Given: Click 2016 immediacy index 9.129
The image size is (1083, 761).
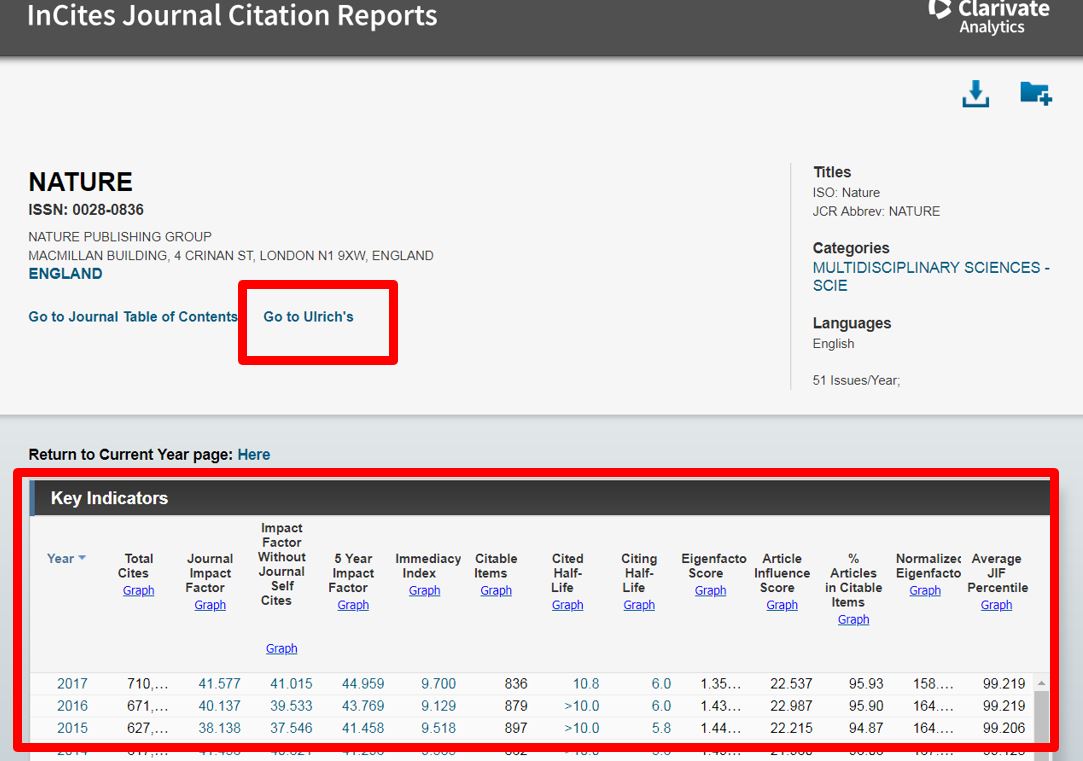Looking at the screenshot, I should pyautogui.click(x=439, y=706).
